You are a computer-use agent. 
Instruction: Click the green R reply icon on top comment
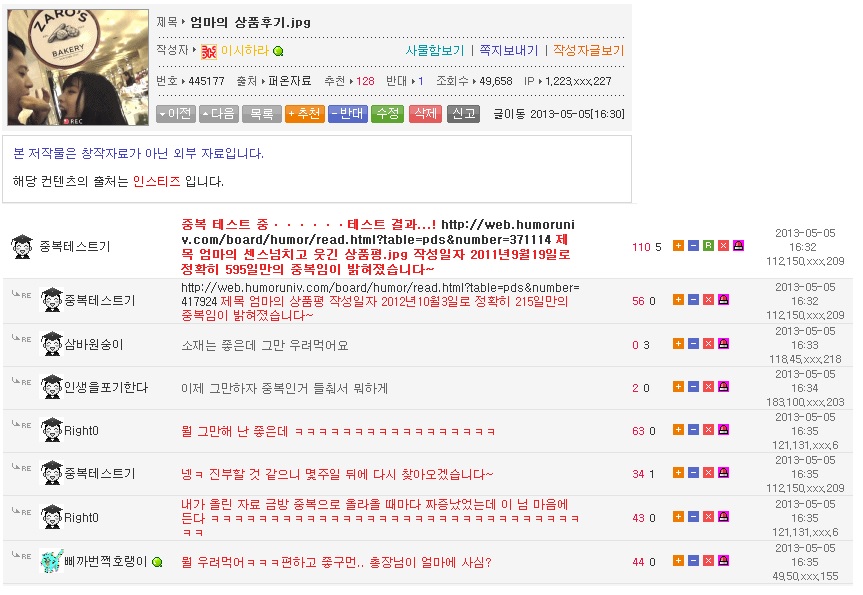click(x=708, y=246)
